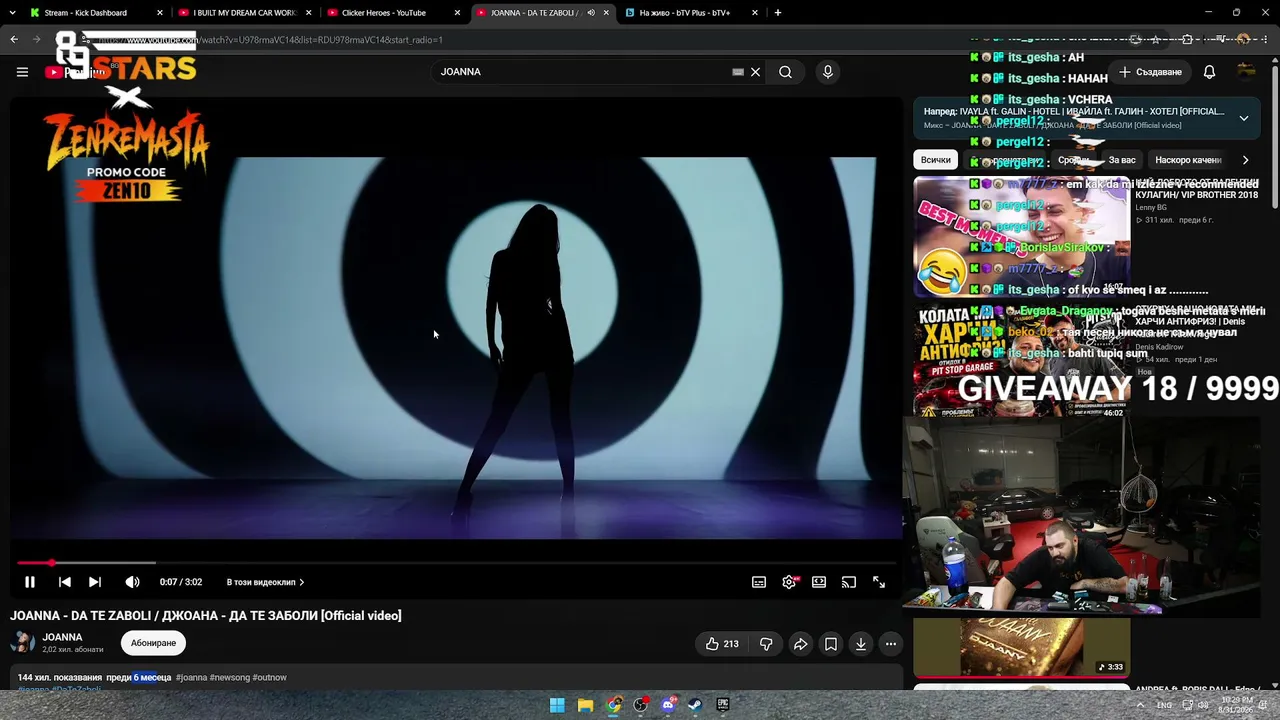
Task: Download the video
Action: (x=860, y=644)
